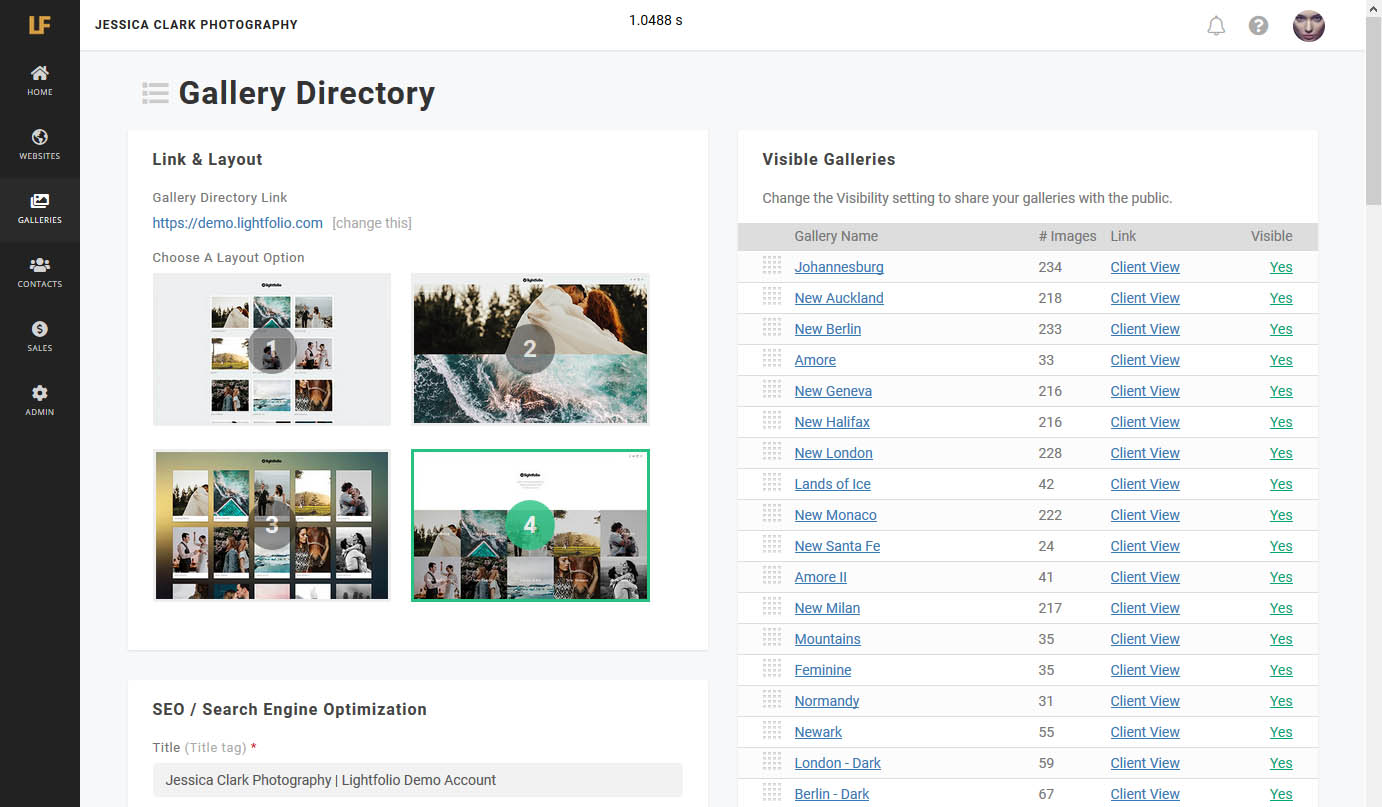Toggle Johannesburg visibility Yes link

1280,267
